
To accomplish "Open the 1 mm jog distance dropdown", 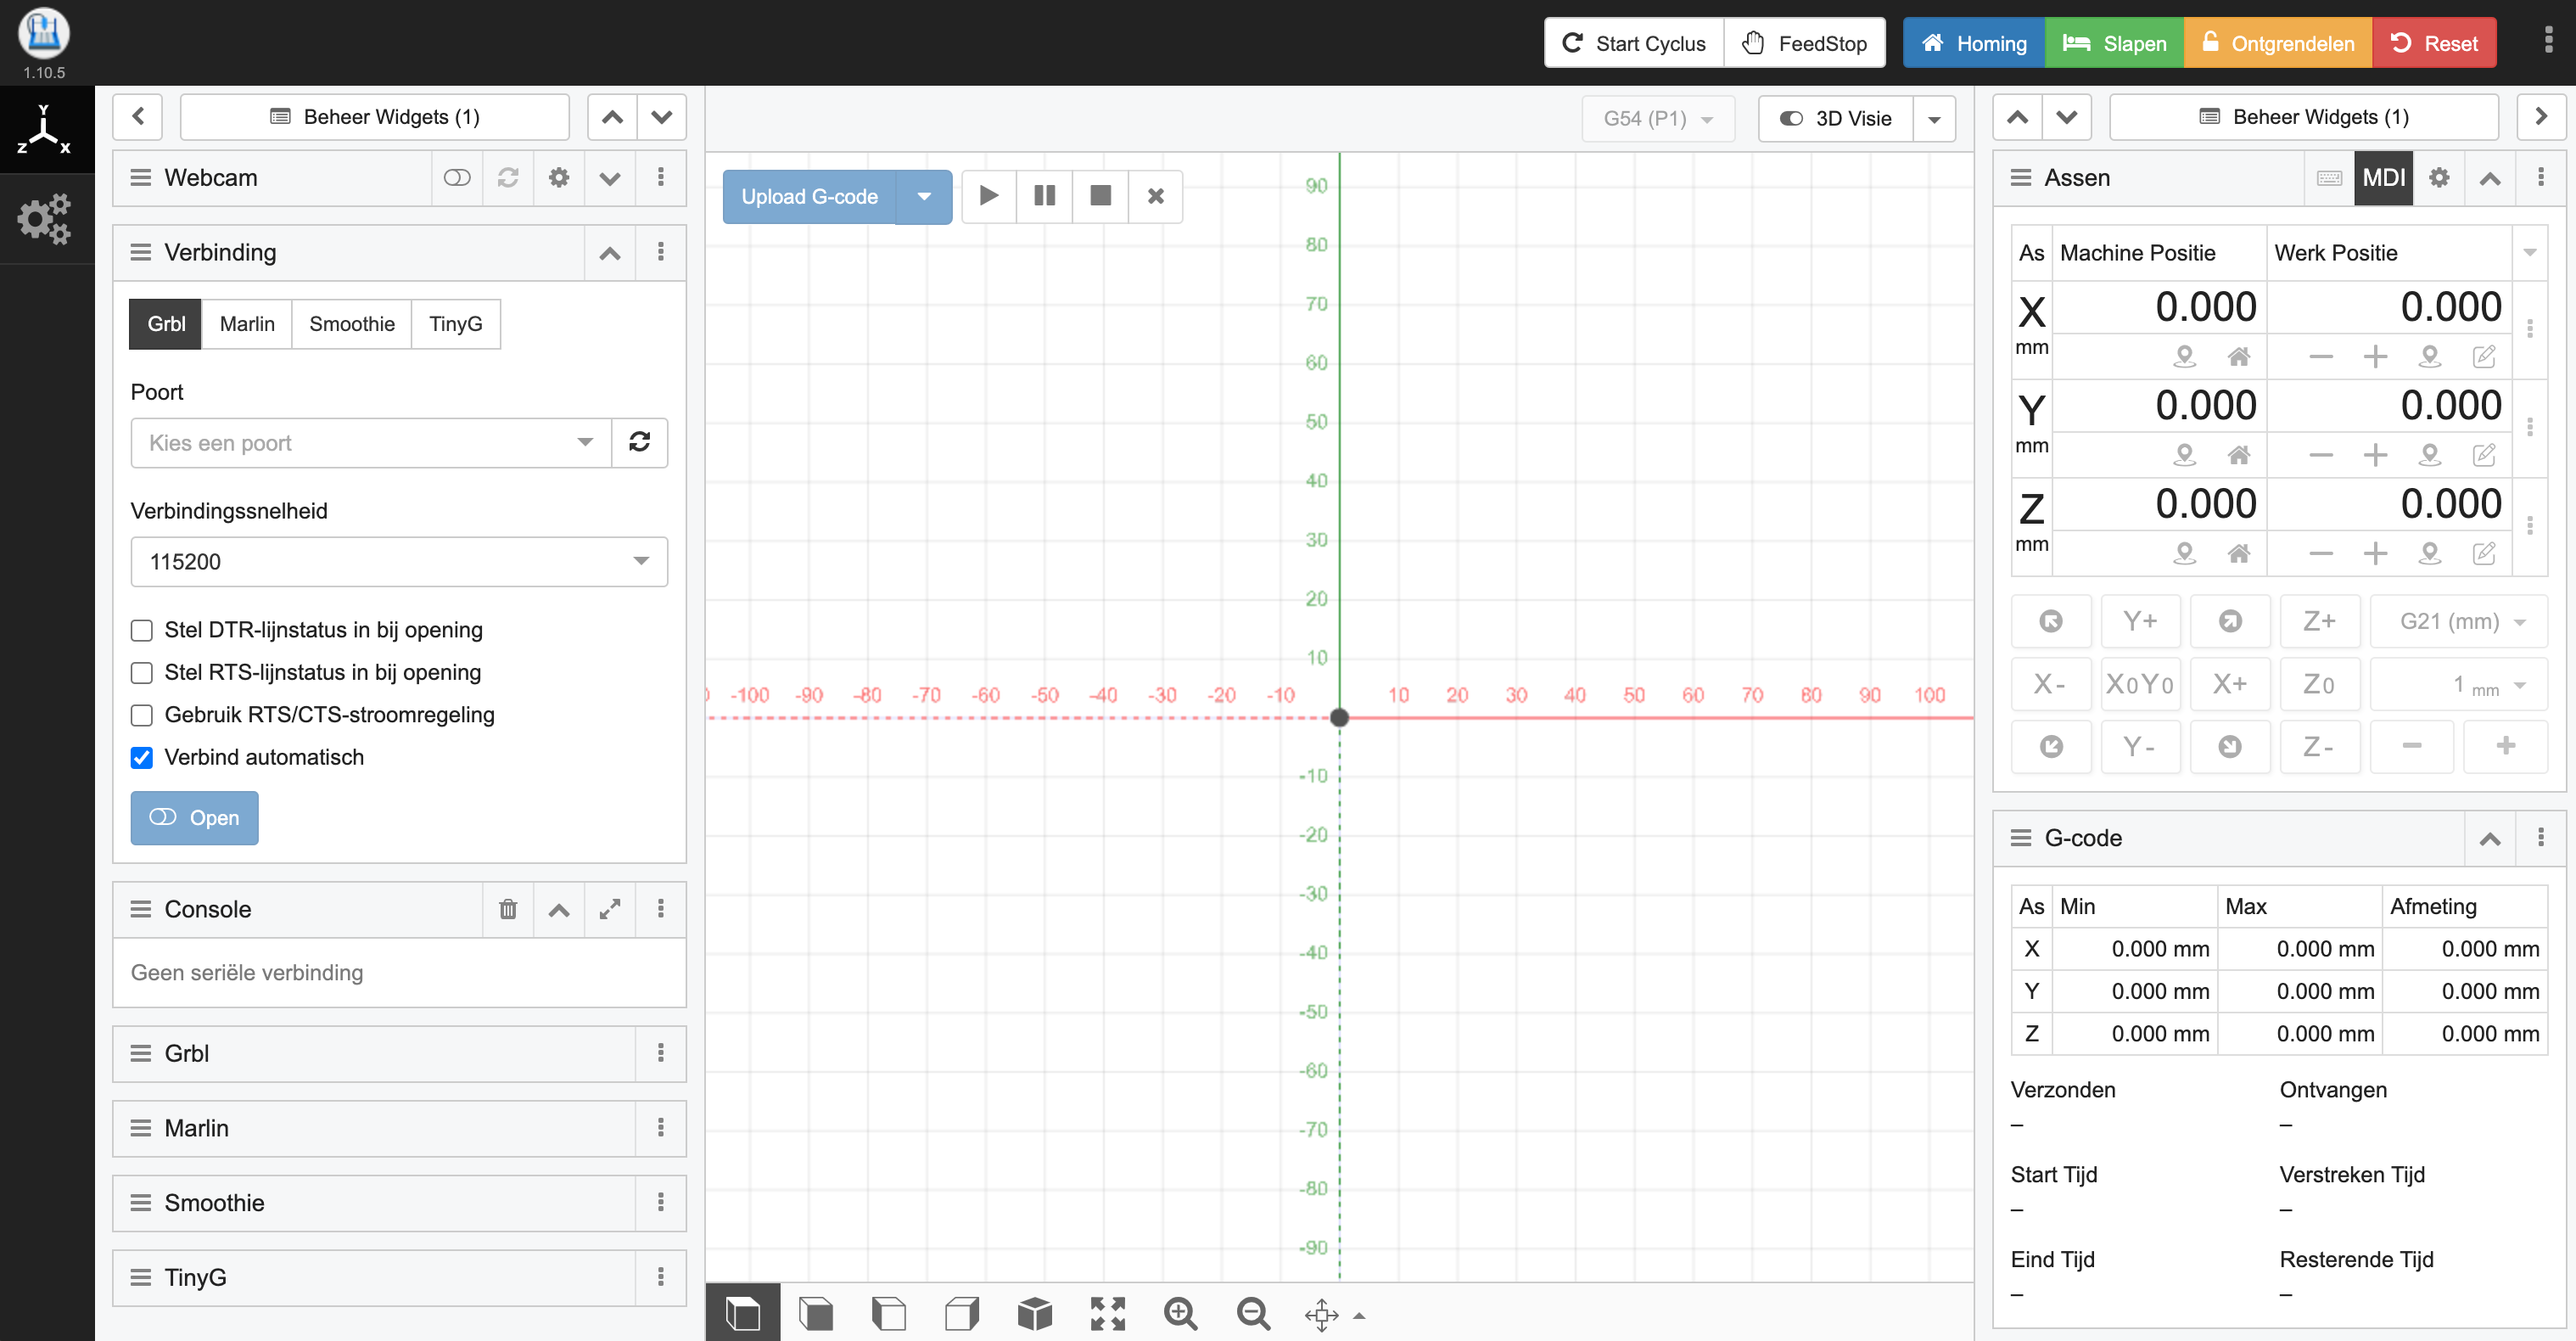I will 2459,684.
